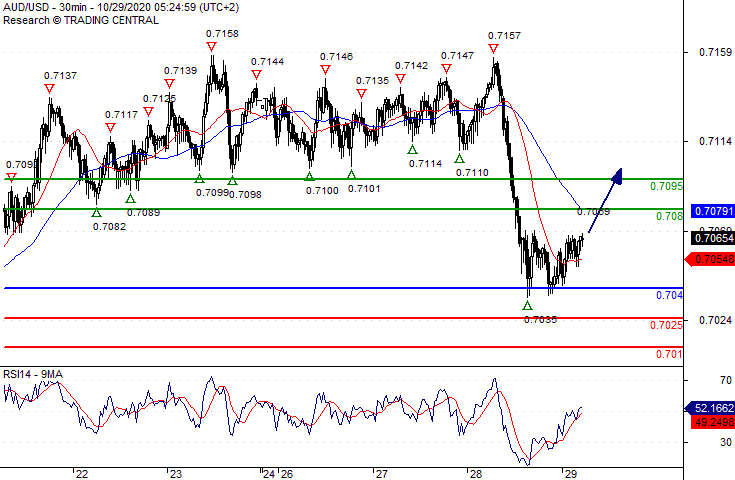Click the 0.7146 peak label
The height and width of the screenshot is (480, 735).
click(337, 57)
